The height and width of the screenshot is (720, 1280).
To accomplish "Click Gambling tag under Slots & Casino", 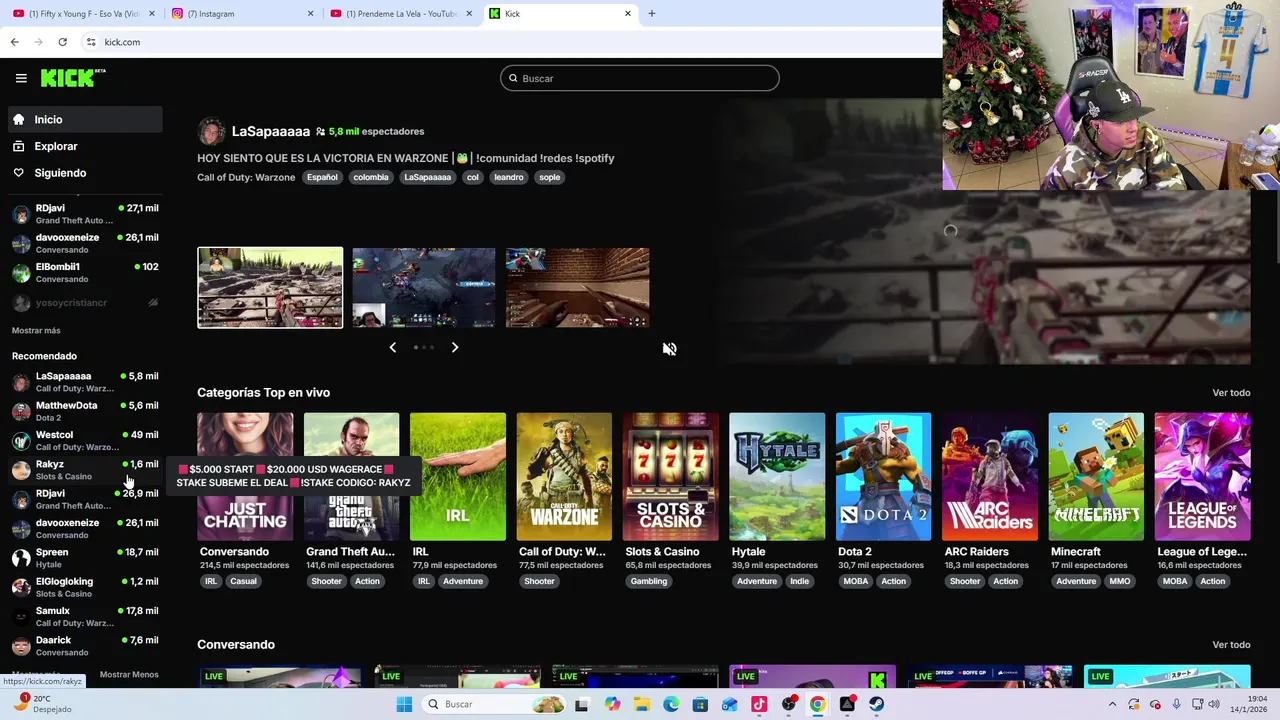I will (649, 581).
